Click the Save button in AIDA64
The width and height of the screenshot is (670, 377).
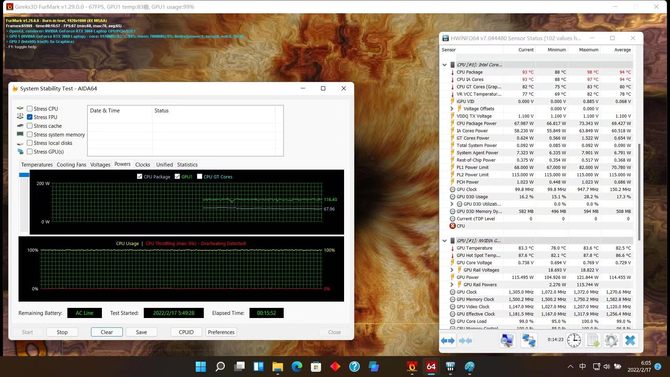tap(141, 332)
